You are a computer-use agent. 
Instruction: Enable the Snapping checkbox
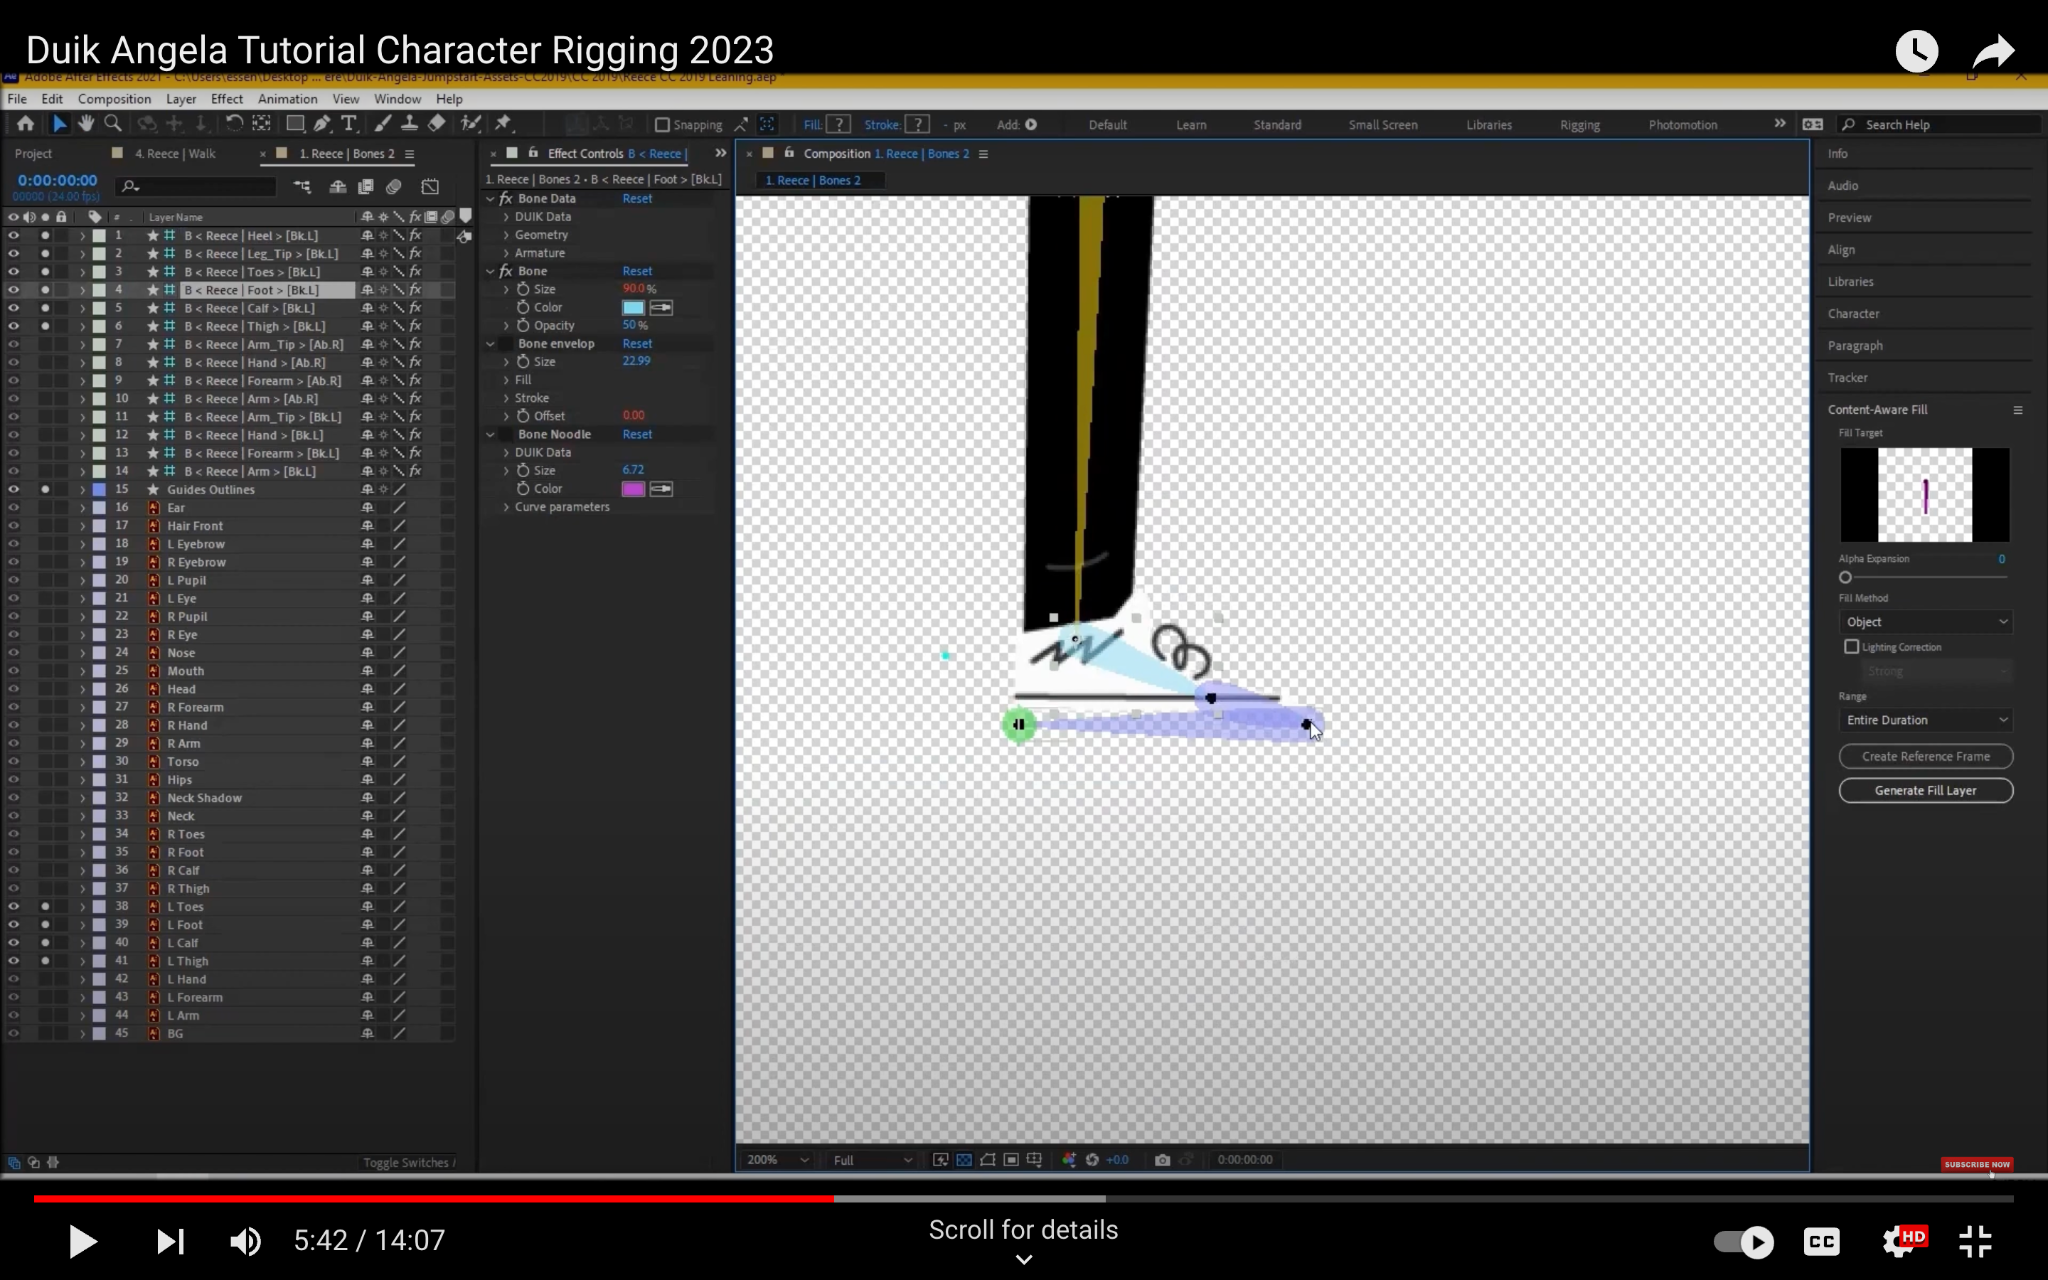661,125
